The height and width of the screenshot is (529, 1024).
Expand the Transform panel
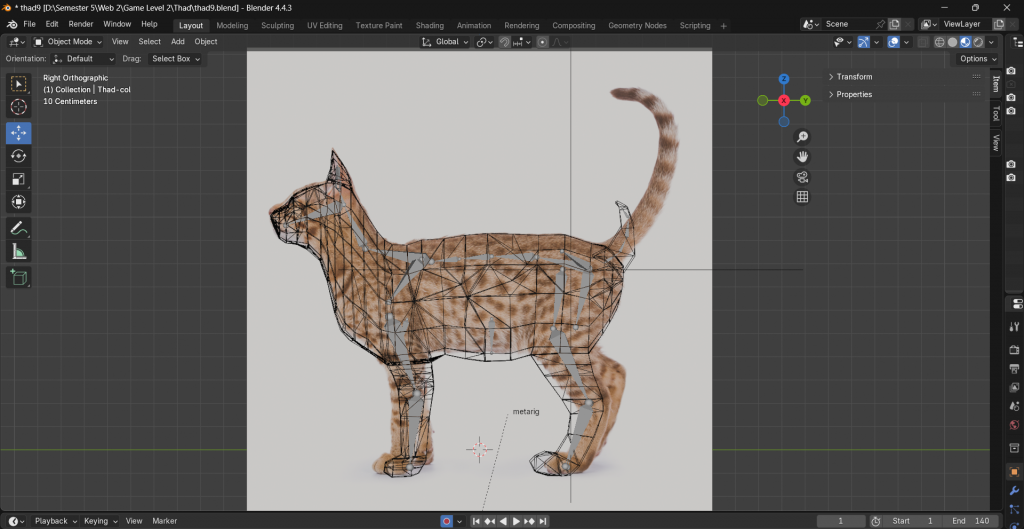[x=855, y=77]
